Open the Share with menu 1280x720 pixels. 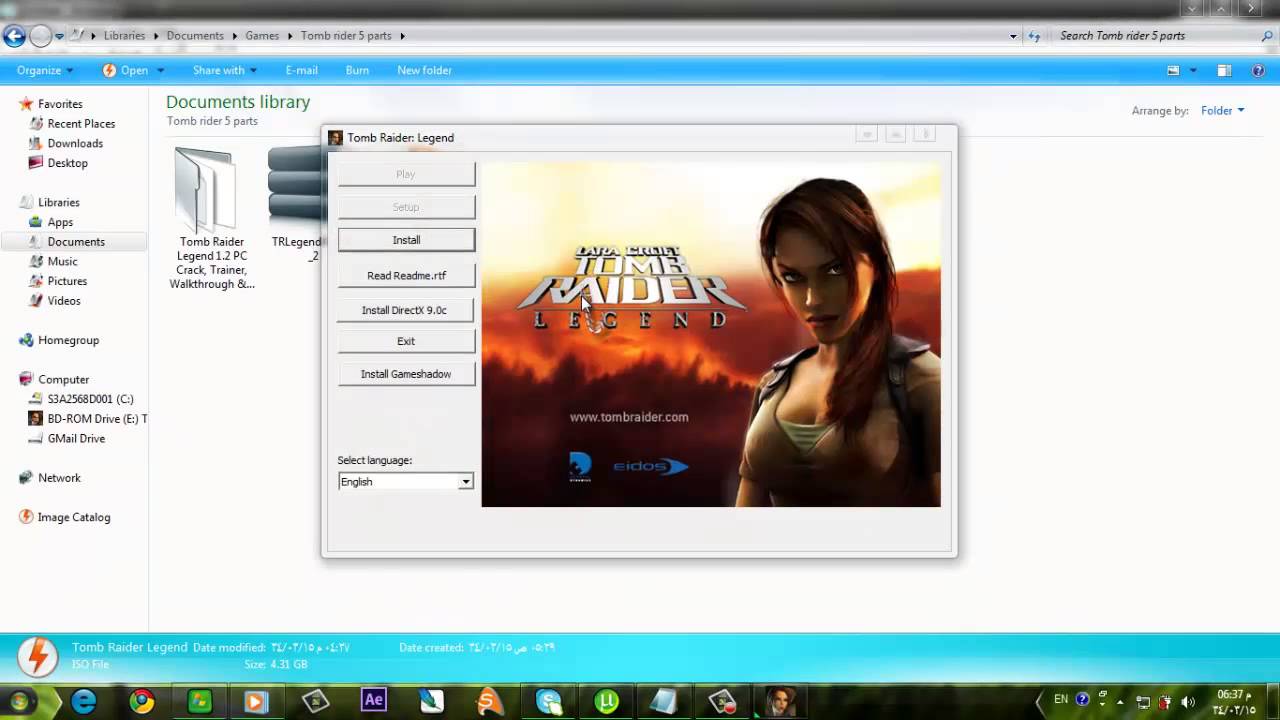224,70
